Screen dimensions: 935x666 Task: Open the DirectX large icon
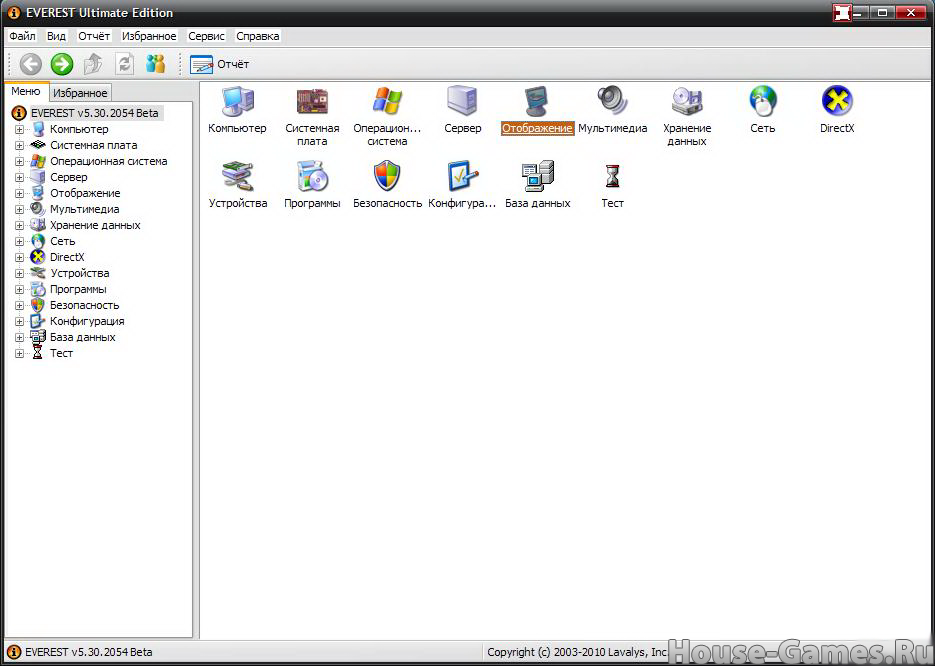pyautogui.click(x=837, y=100)
